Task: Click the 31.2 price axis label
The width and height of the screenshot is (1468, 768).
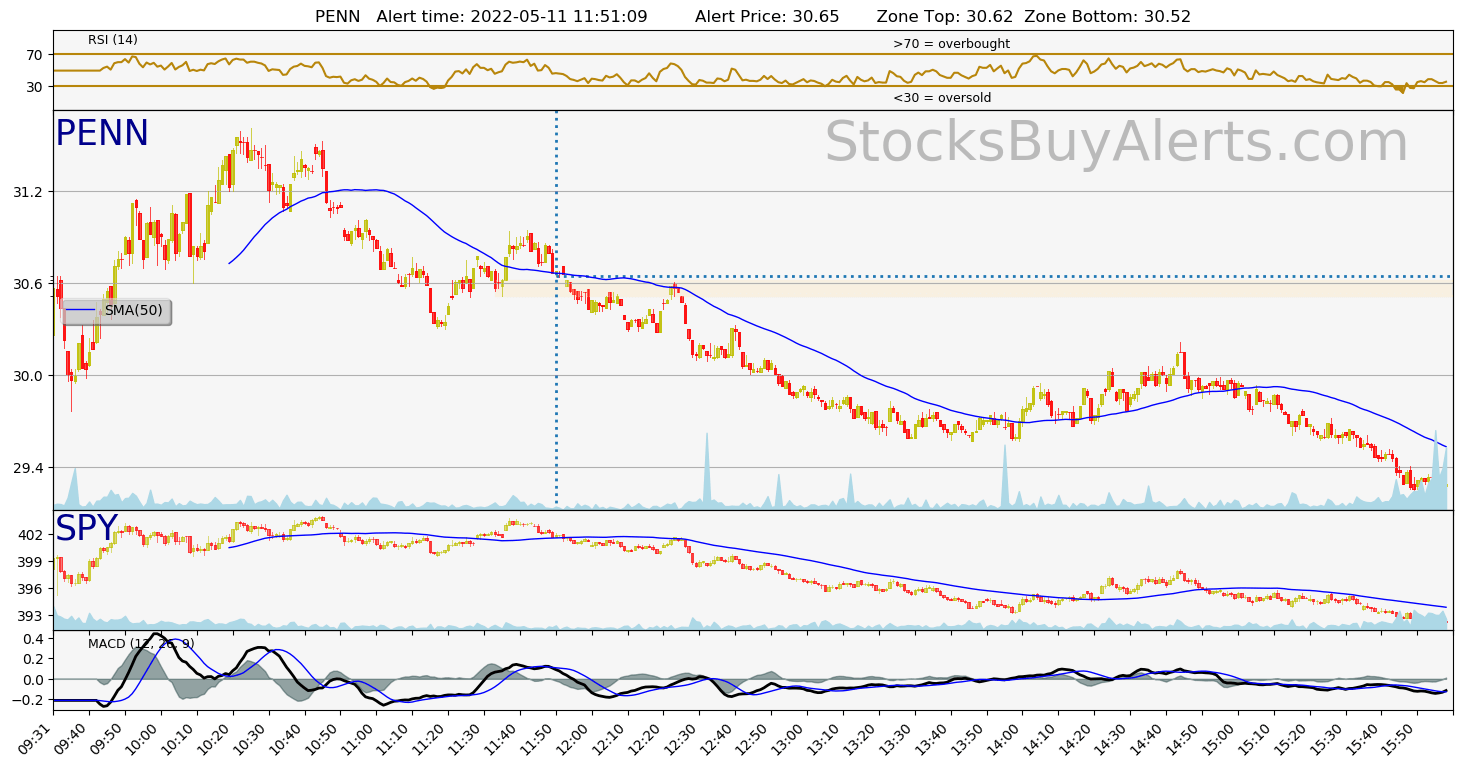Action: [x=30, y=191]
